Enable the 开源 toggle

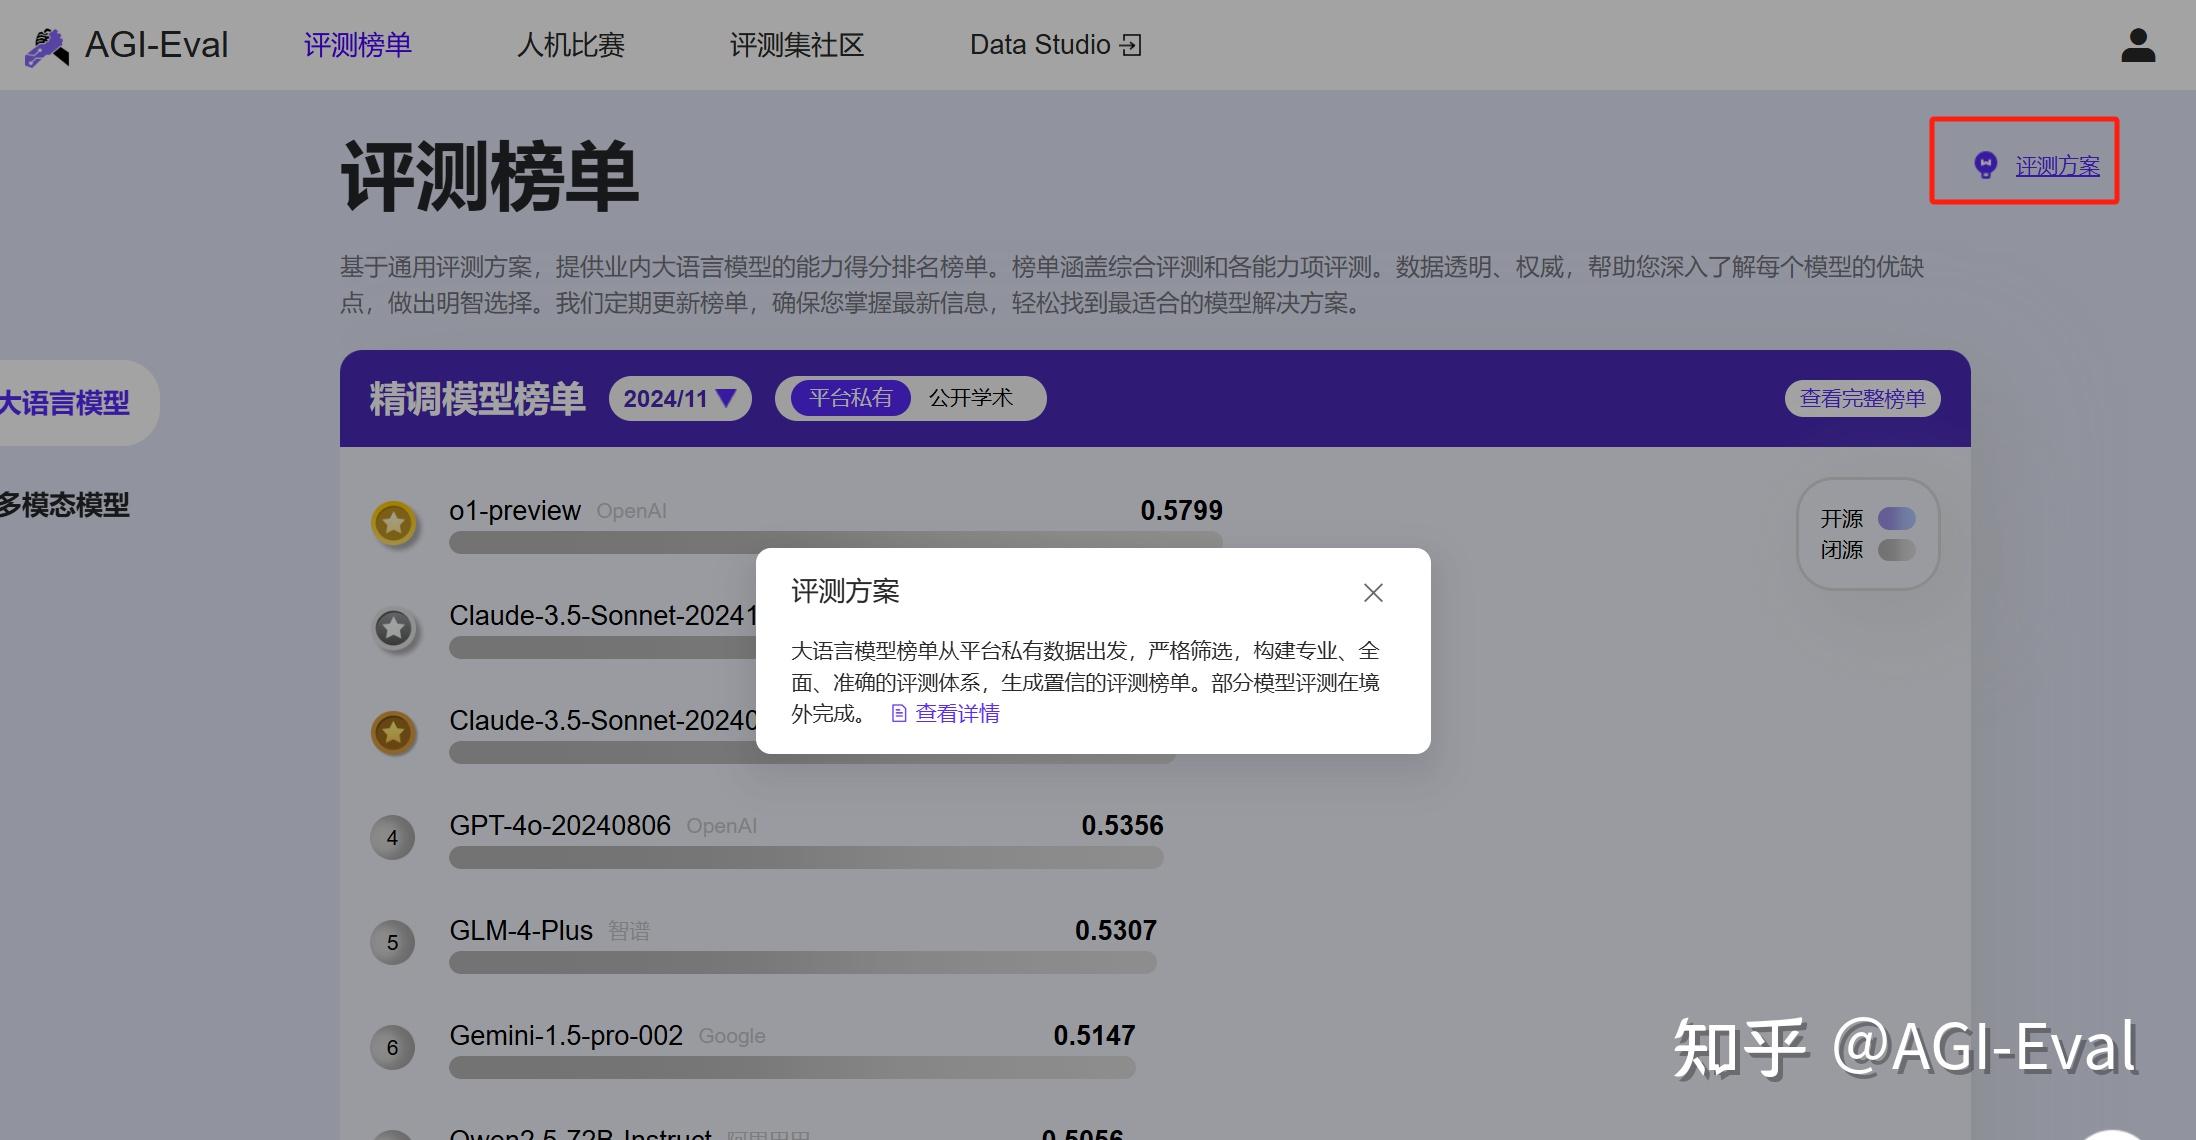point(1897,518)
